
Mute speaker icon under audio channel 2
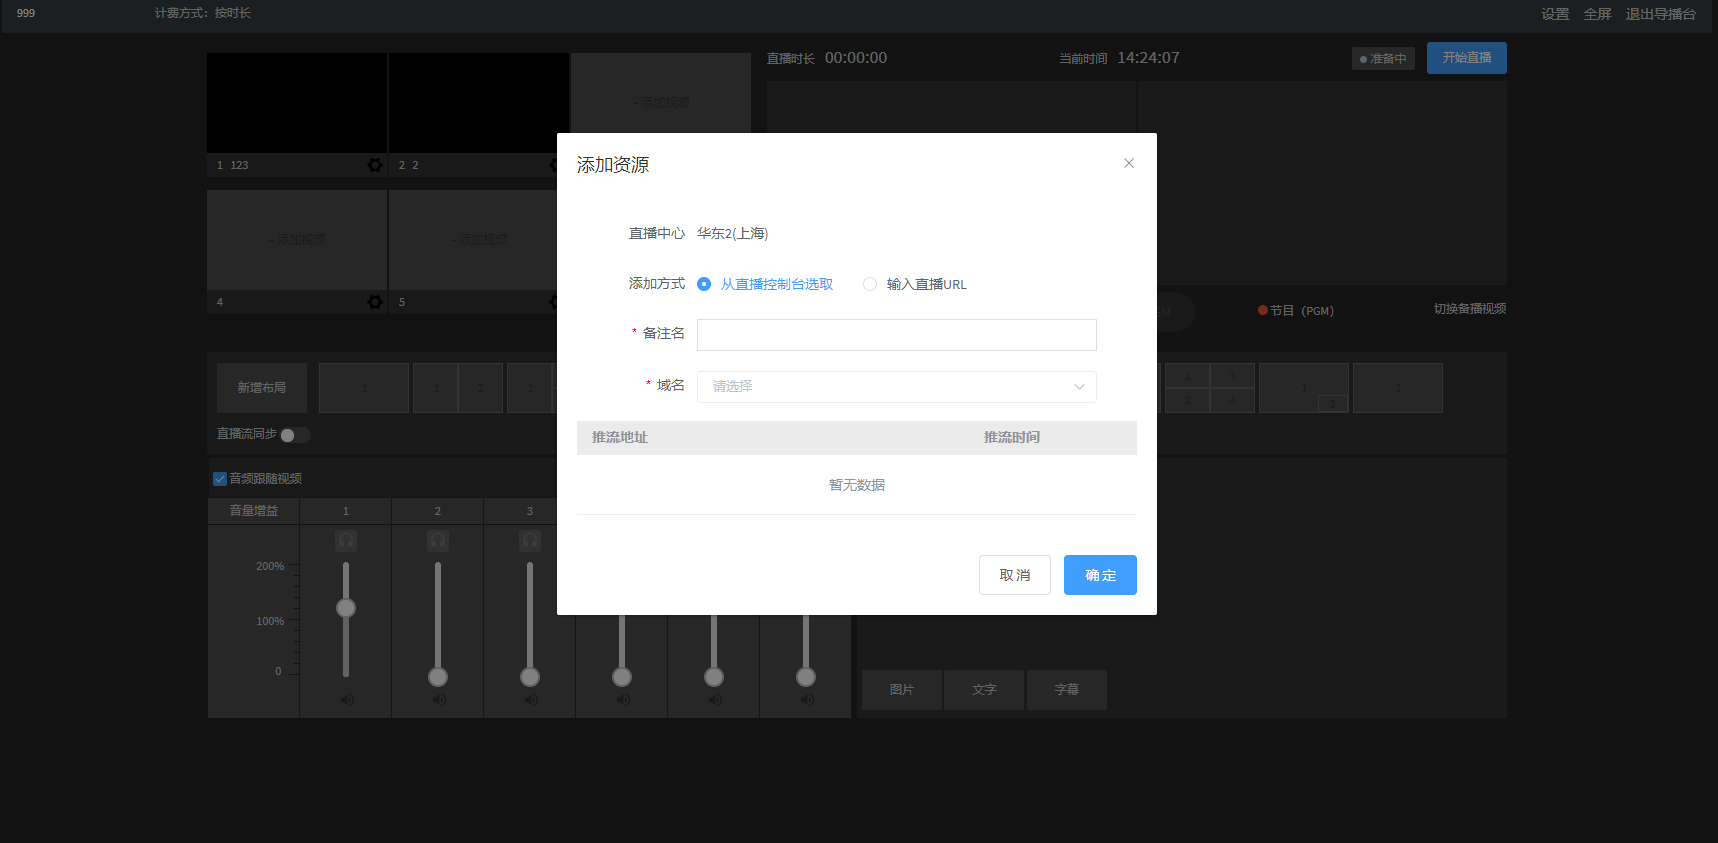click(438, 700)
